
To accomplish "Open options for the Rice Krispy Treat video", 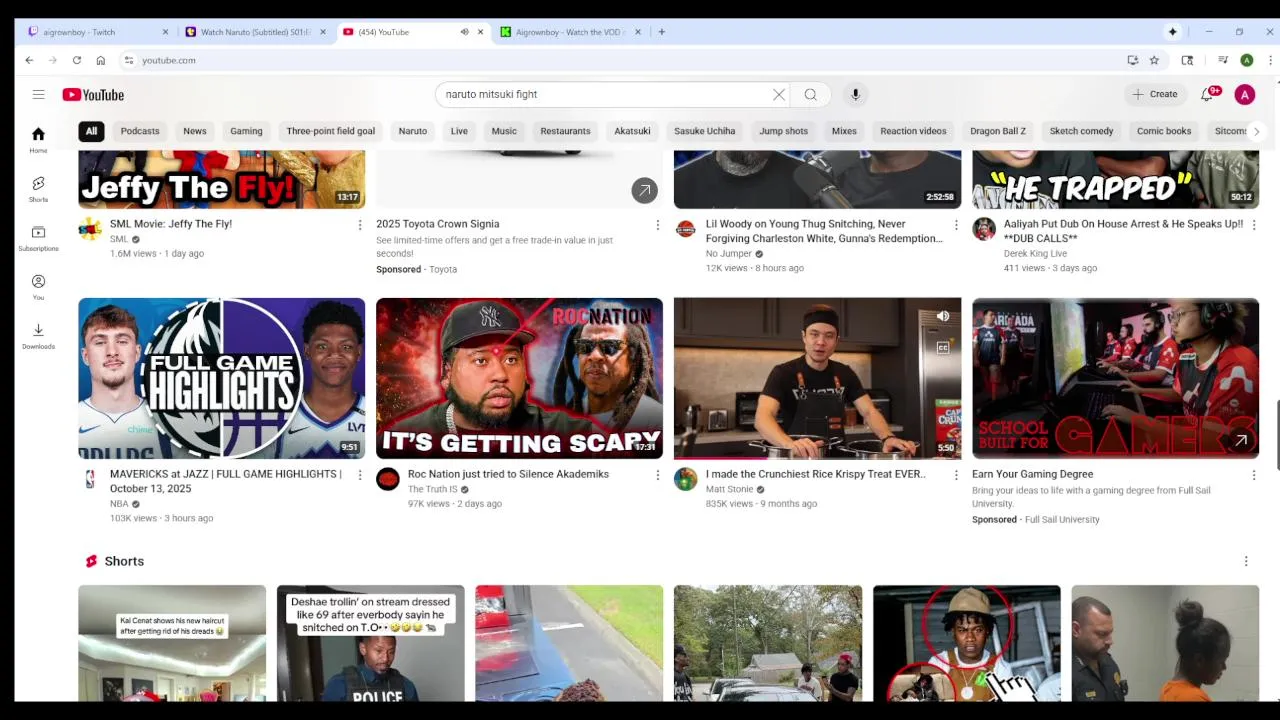I will [956, 475].
